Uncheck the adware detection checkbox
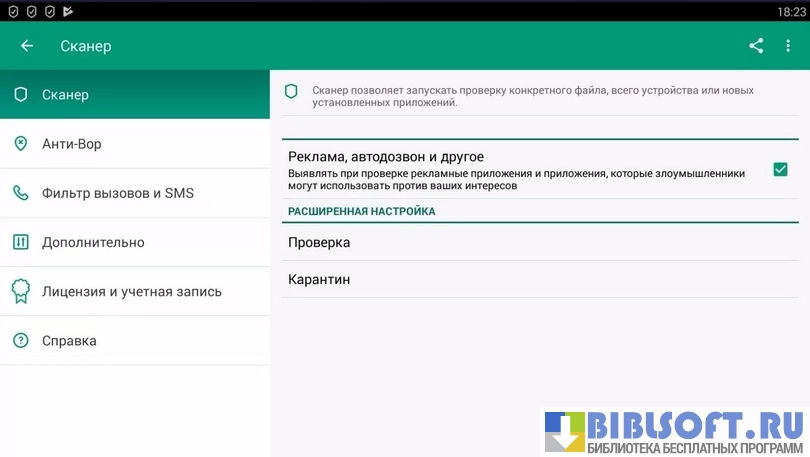The width and height of the screenshot is (810, 457). click(780, 170)
